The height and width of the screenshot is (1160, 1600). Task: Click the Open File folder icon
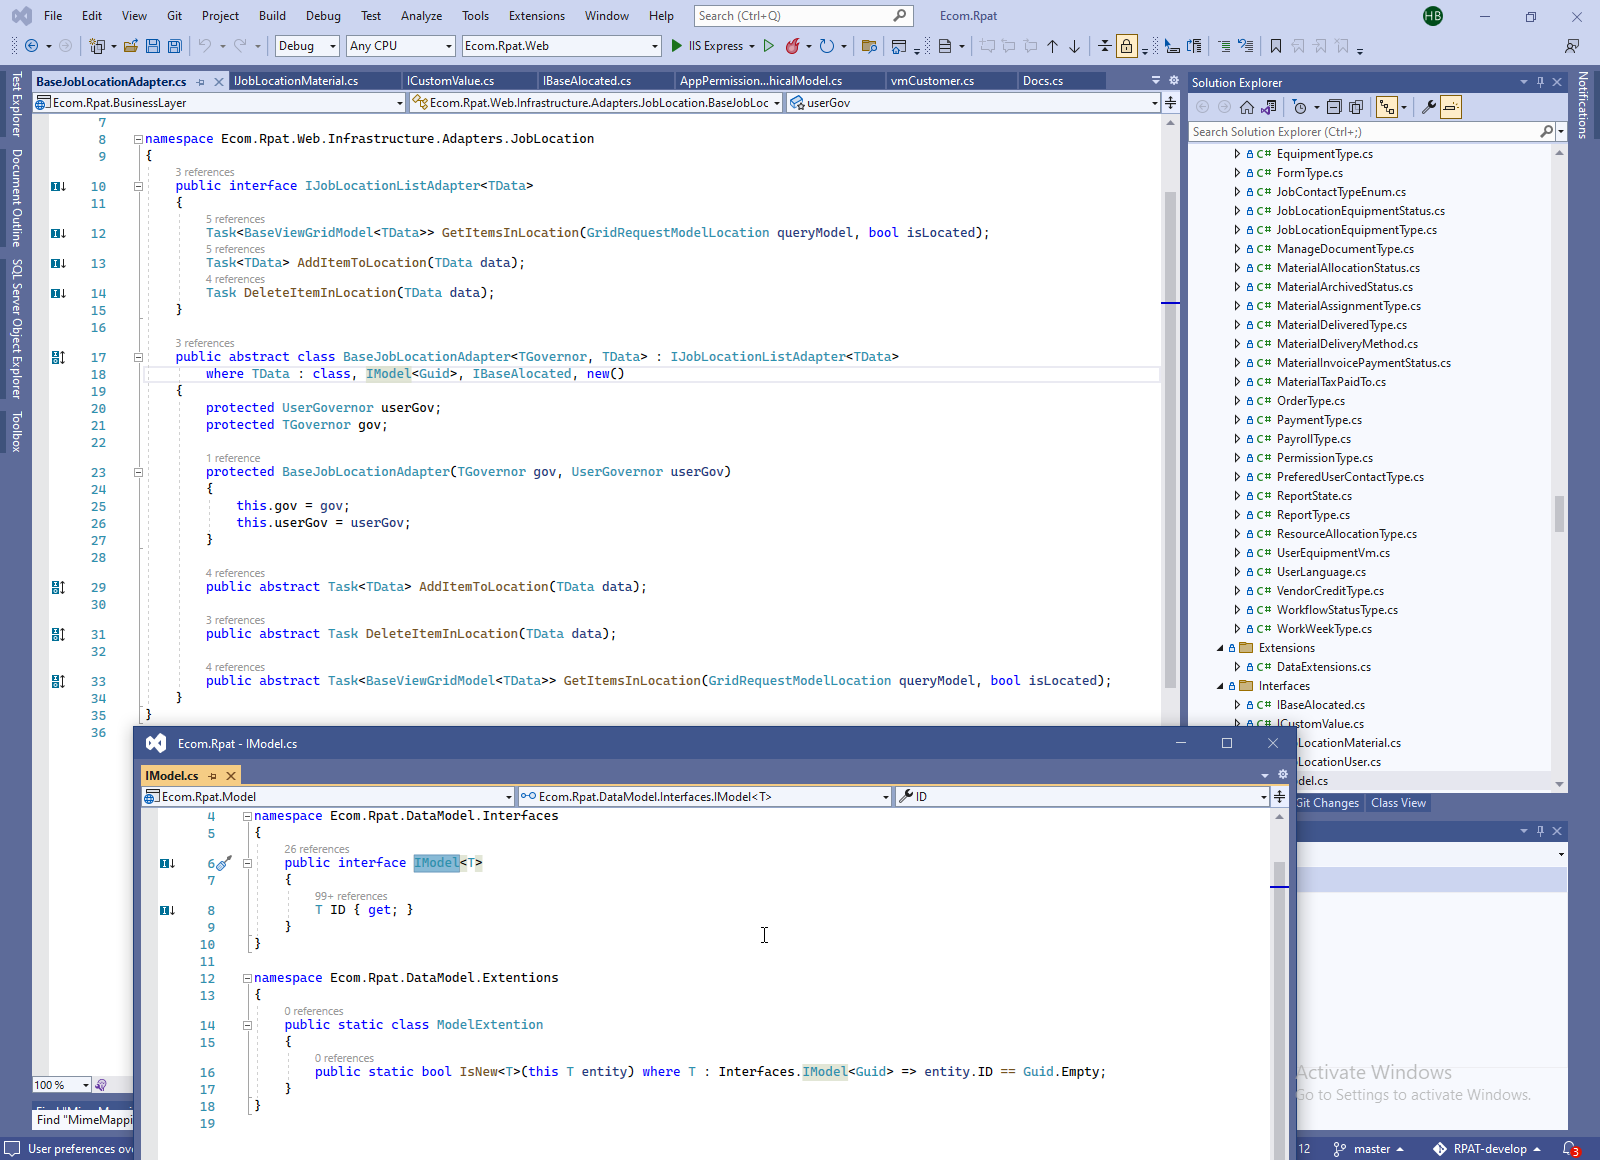click(x=131, y=46)
